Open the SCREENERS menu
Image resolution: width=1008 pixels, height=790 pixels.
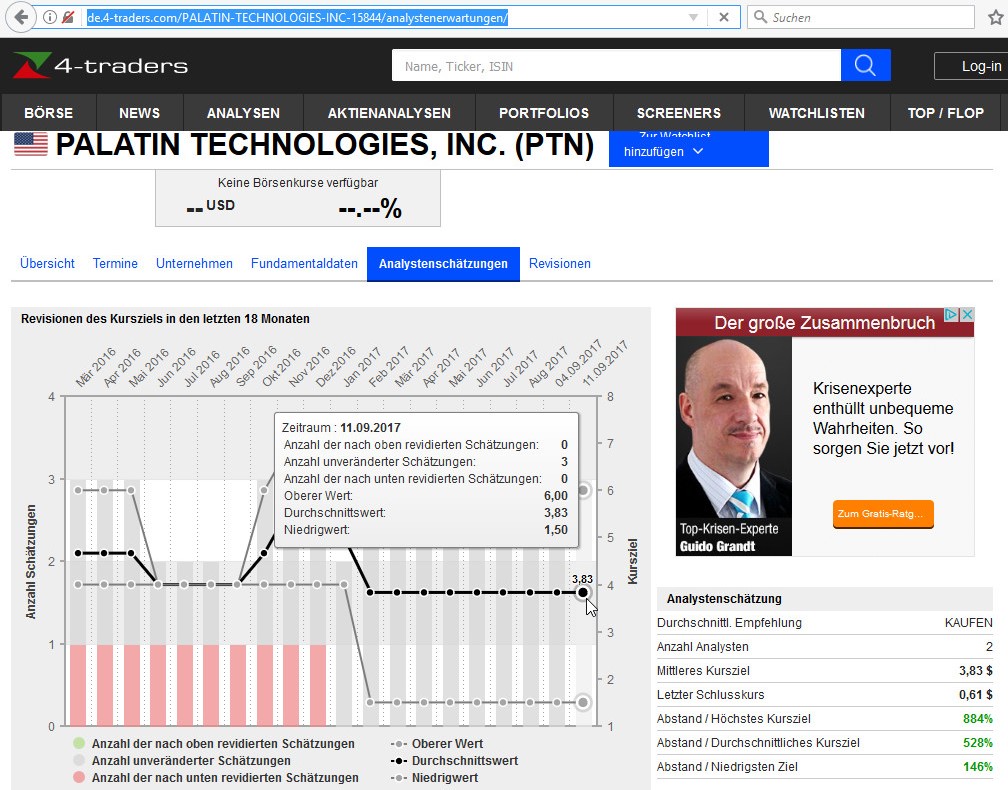[679, 113]
